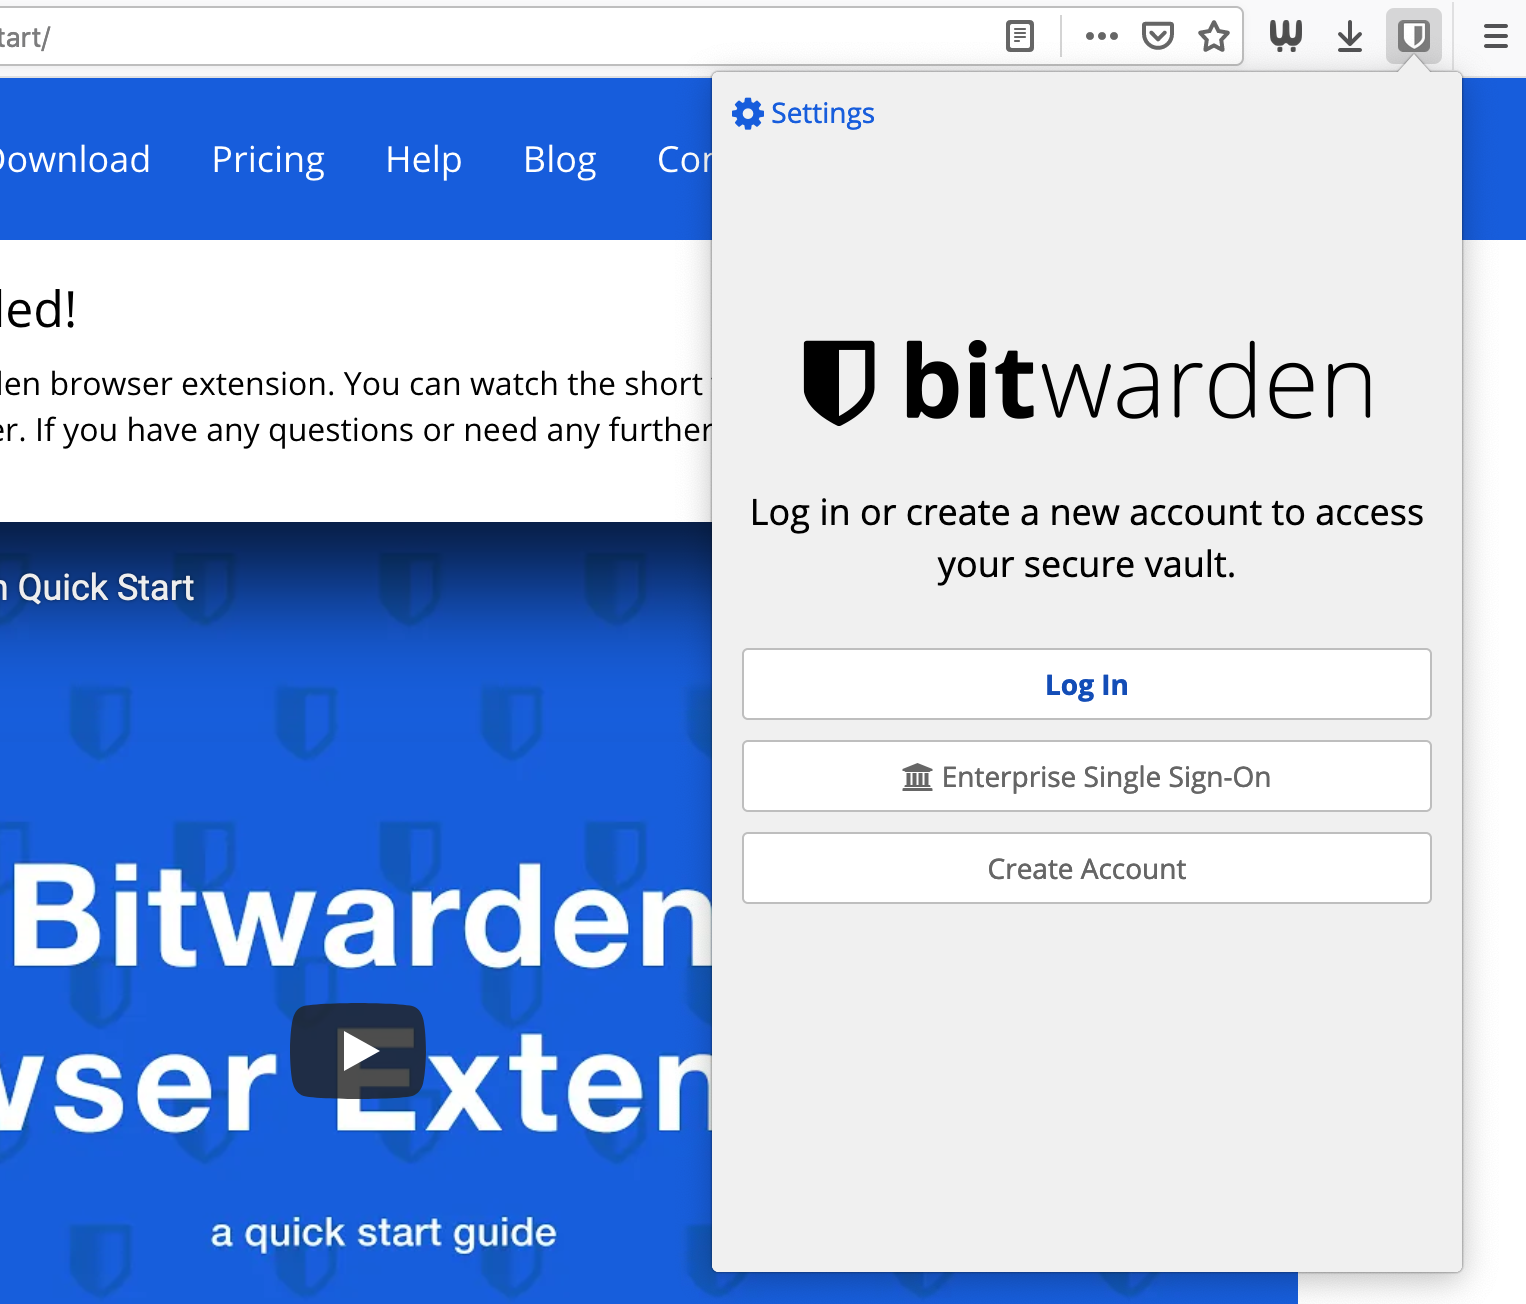Open Firefox reader view icon
The width and height of the screenshot is (1526, 1304).
point(1019,37)
